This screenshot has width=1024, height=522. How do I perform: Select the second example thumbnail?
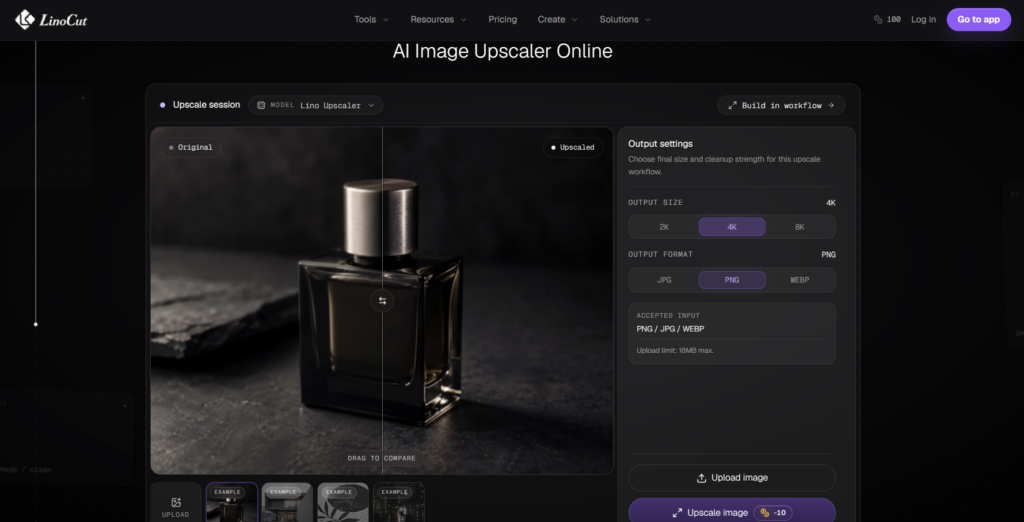(x=287, y=502)
